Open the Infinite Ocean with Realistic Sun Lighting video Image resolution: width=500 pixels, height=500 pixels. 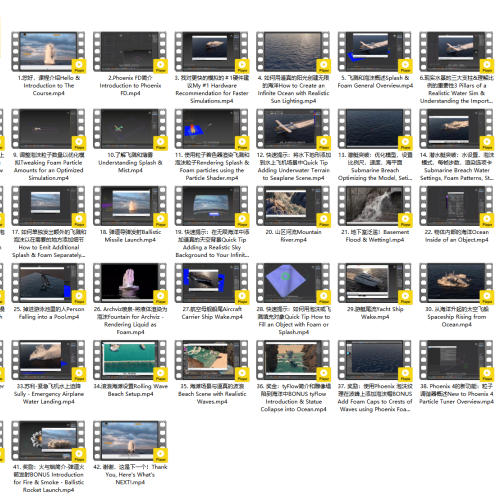click(294, 52)
